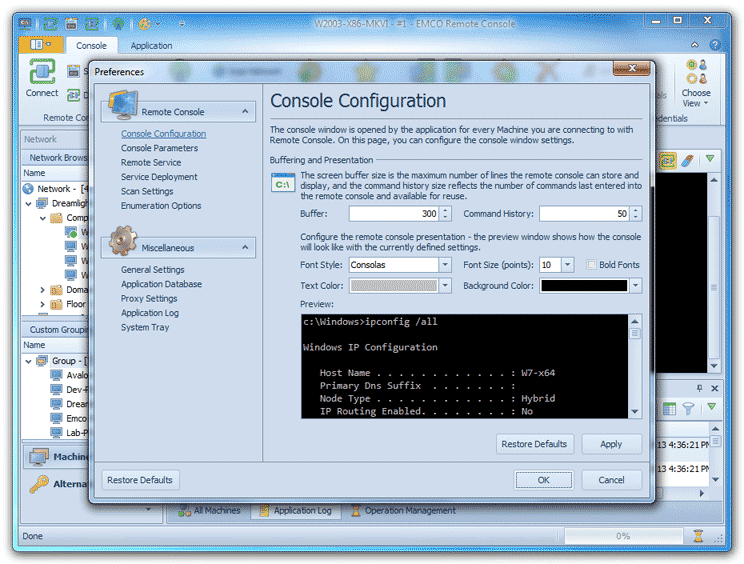Click the eraser icon above console pane
The height and width of the screenshot is (564, 744).
(688, 160)
